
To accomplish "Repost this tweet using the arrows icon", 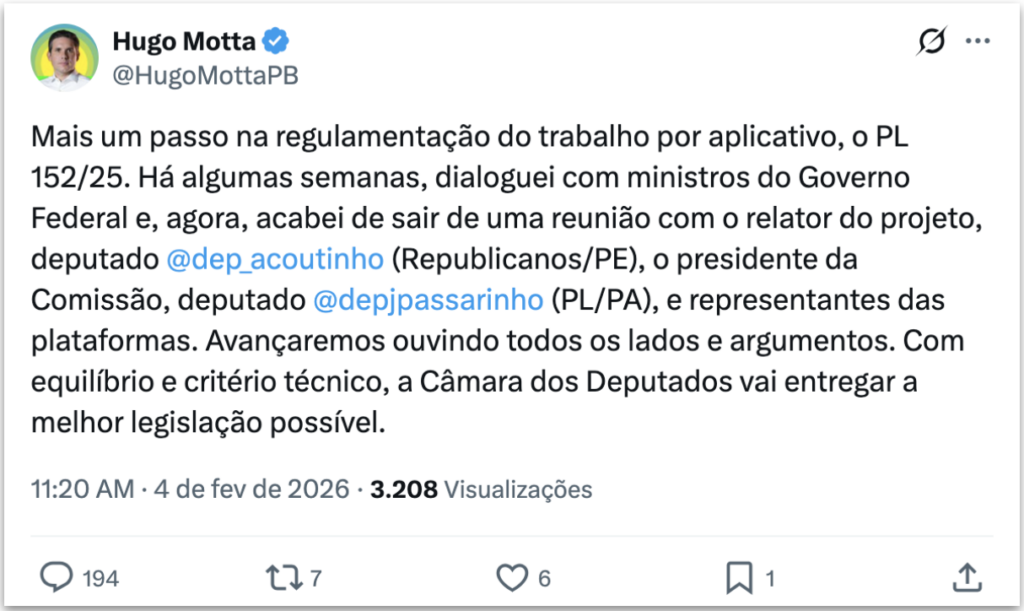I will [283, 576].
